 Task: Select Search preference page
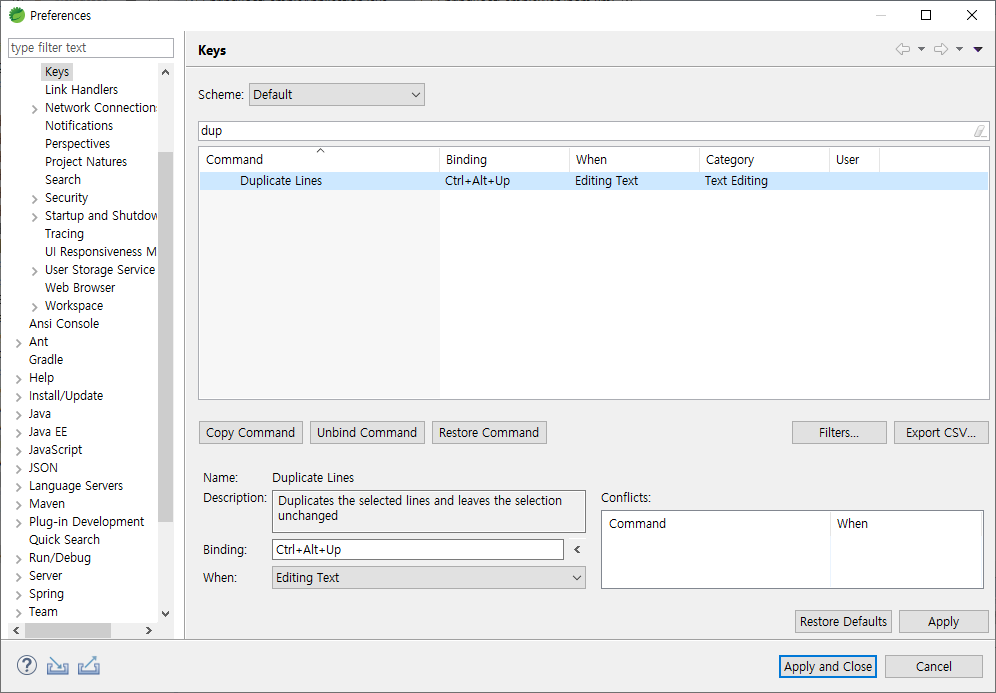(62, 180)
